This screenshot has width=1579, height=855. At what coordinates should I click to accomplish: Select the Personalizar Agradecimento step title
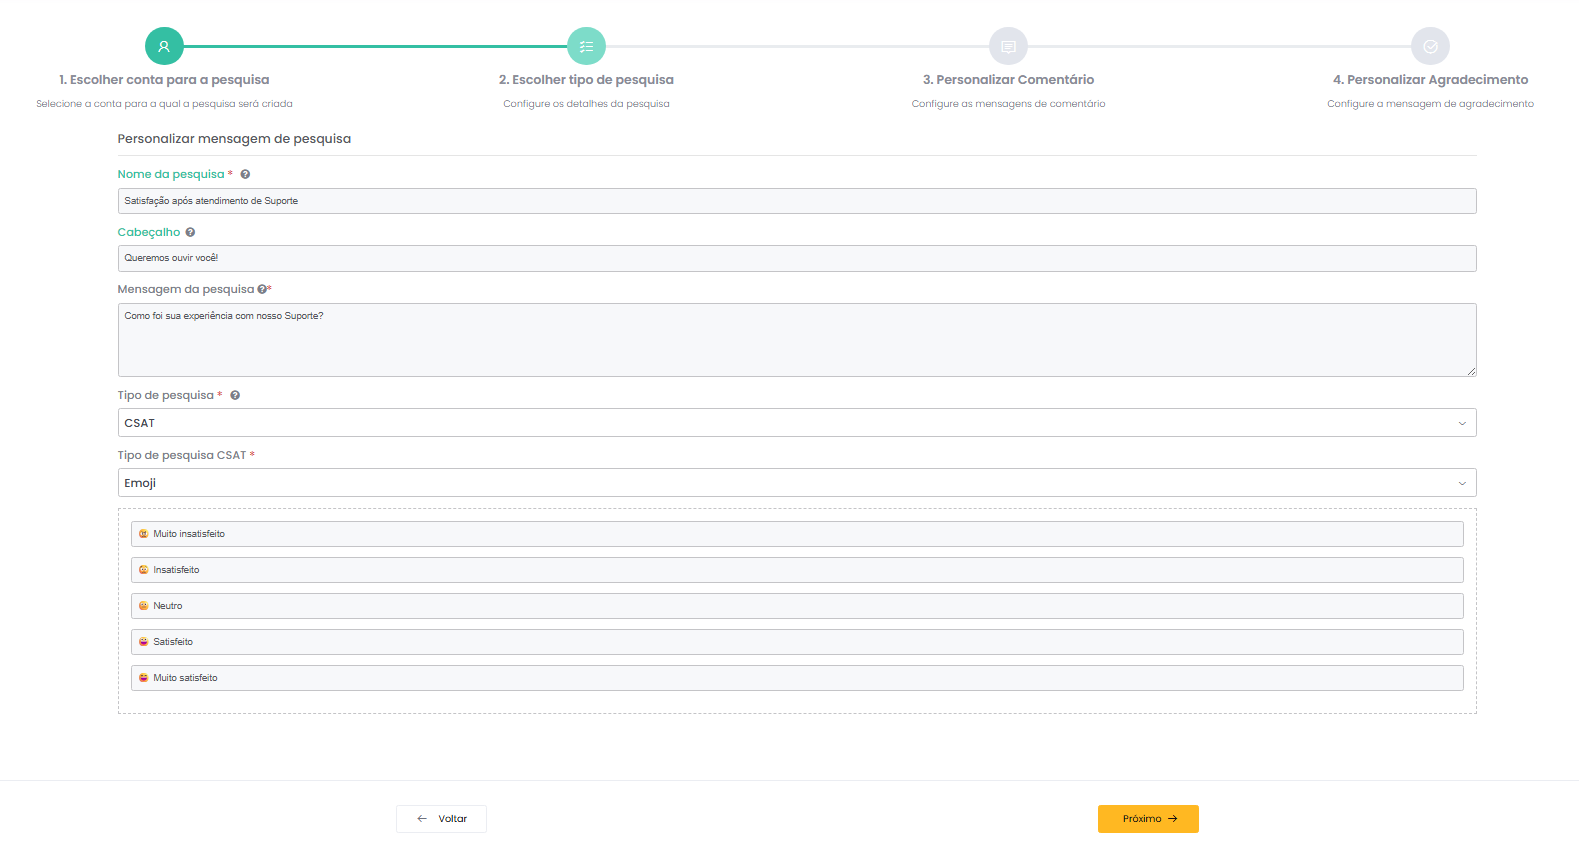tap(1430, 80)
